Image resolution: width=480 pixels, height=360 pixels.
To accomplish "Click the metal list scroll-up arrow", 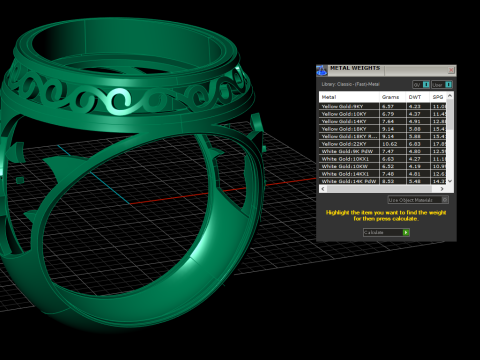I will click(x=450, y=96).
